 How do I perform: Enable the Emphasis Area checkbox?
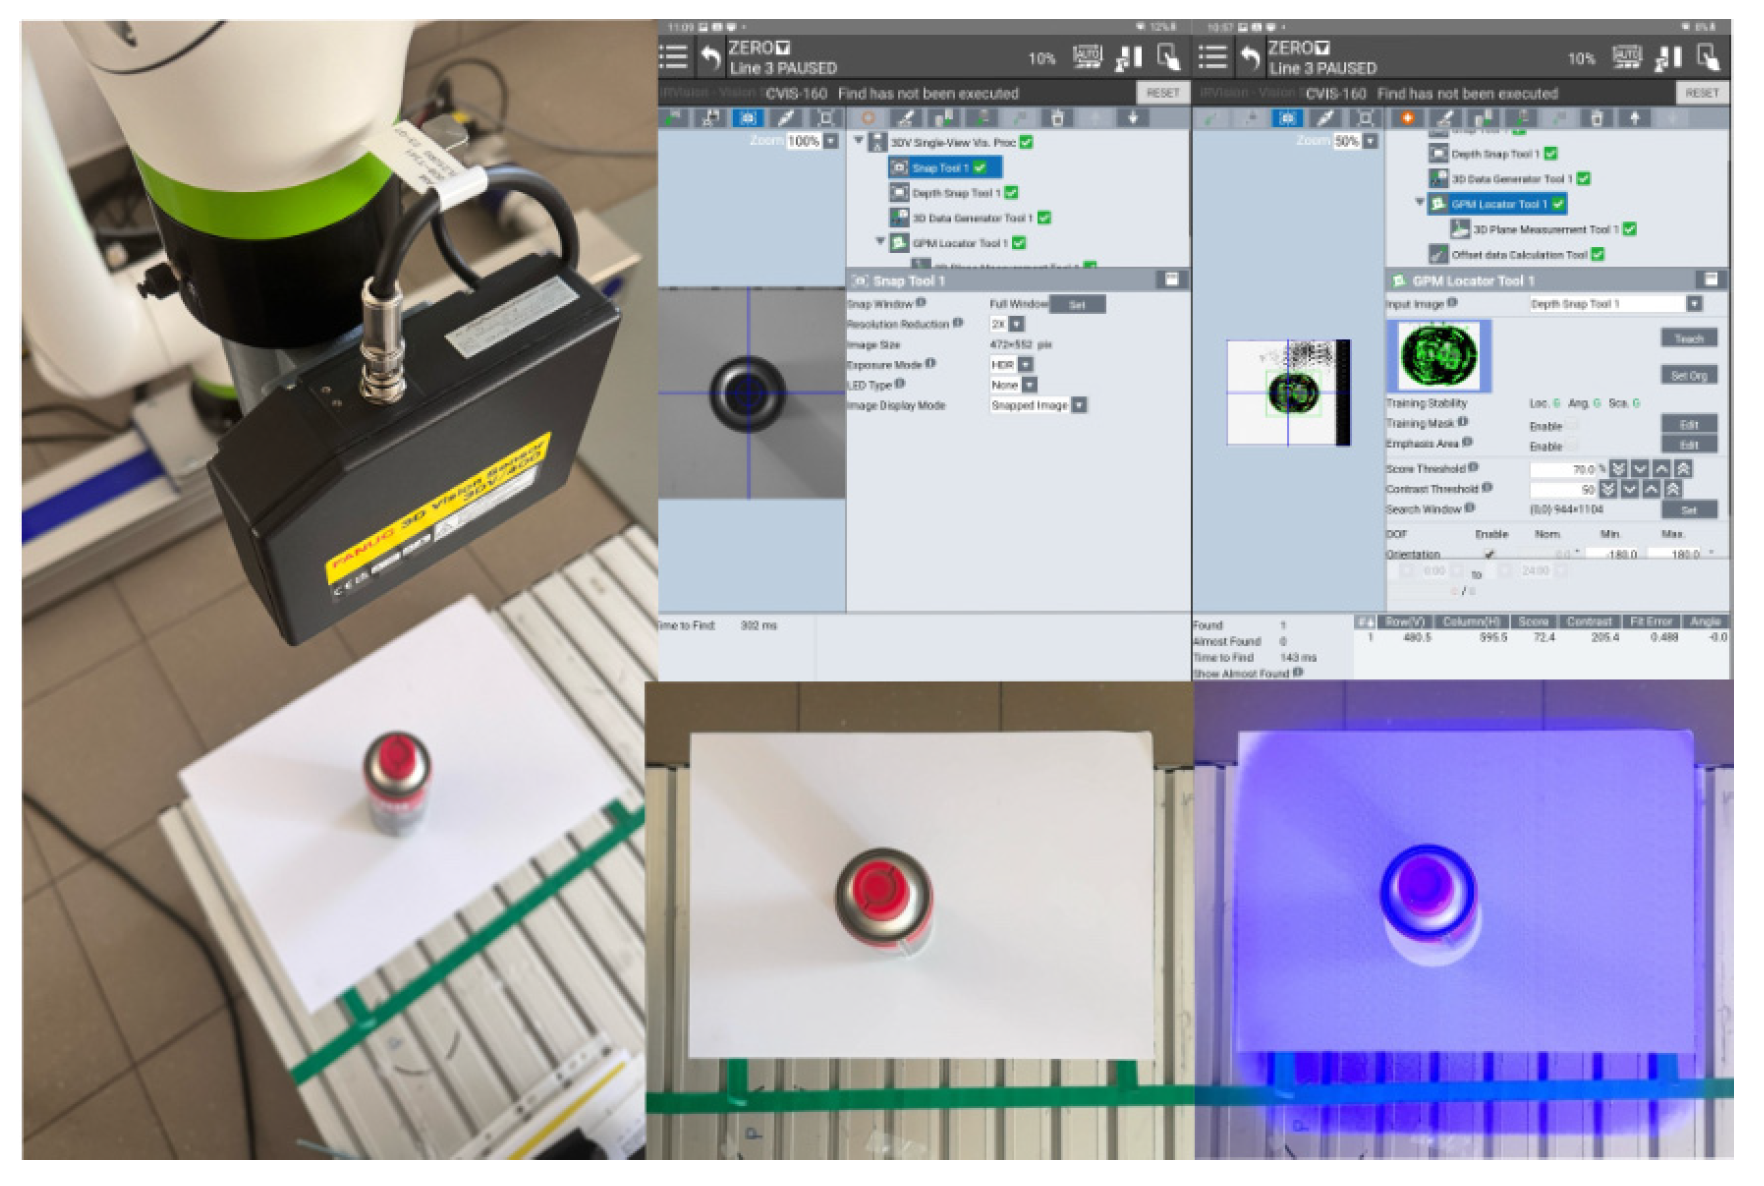pyautogui.click(x=1572, y=445)
